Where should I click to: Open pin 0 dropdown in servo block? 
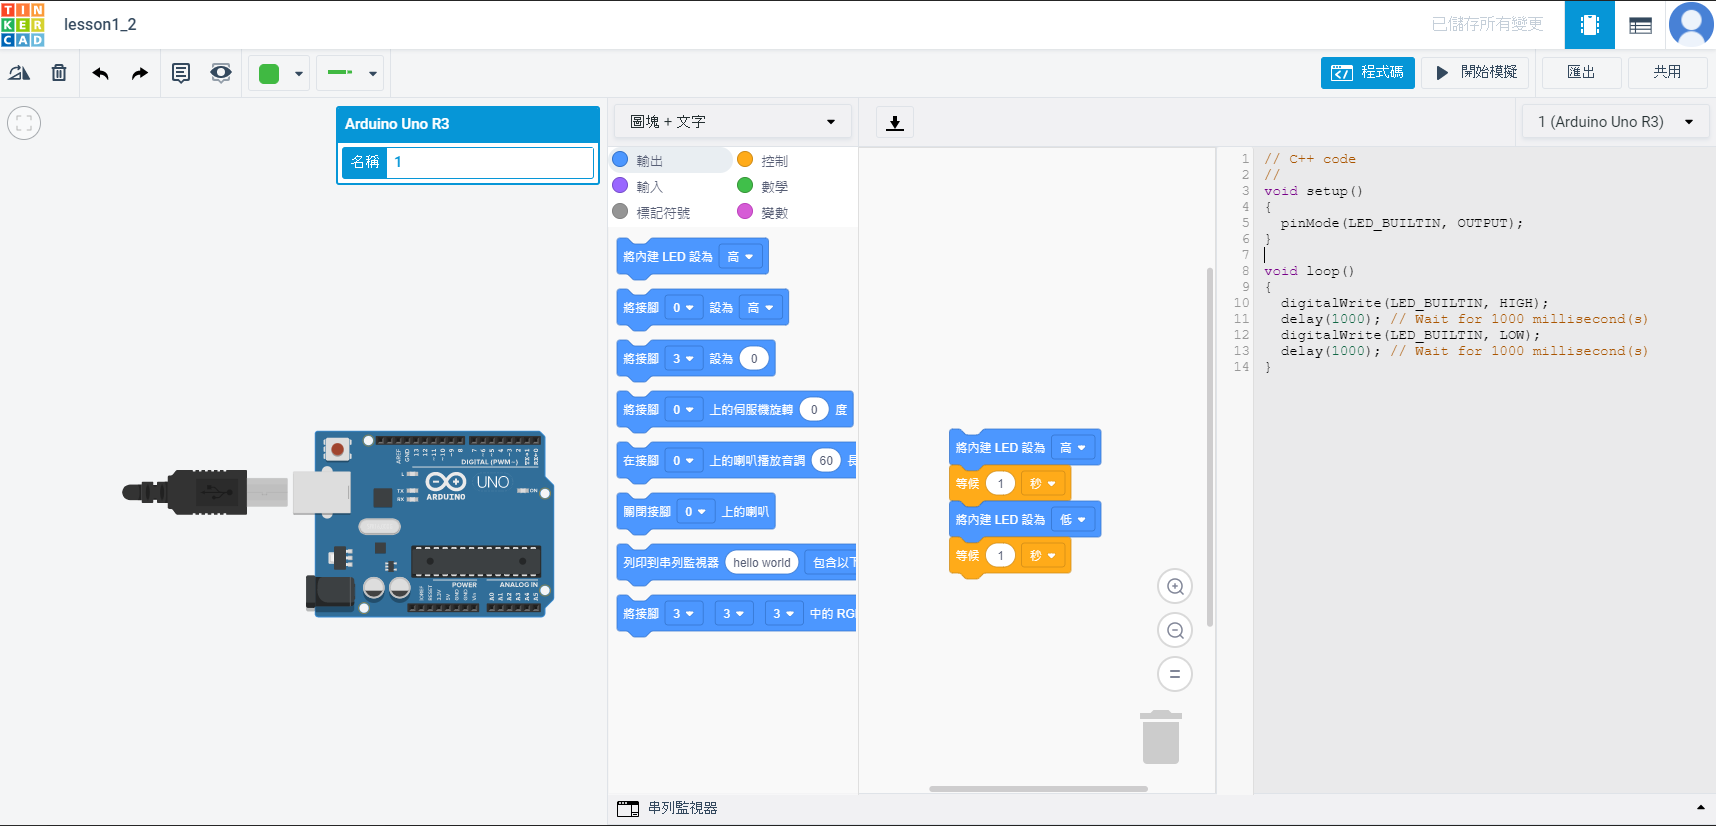[684, 410]
